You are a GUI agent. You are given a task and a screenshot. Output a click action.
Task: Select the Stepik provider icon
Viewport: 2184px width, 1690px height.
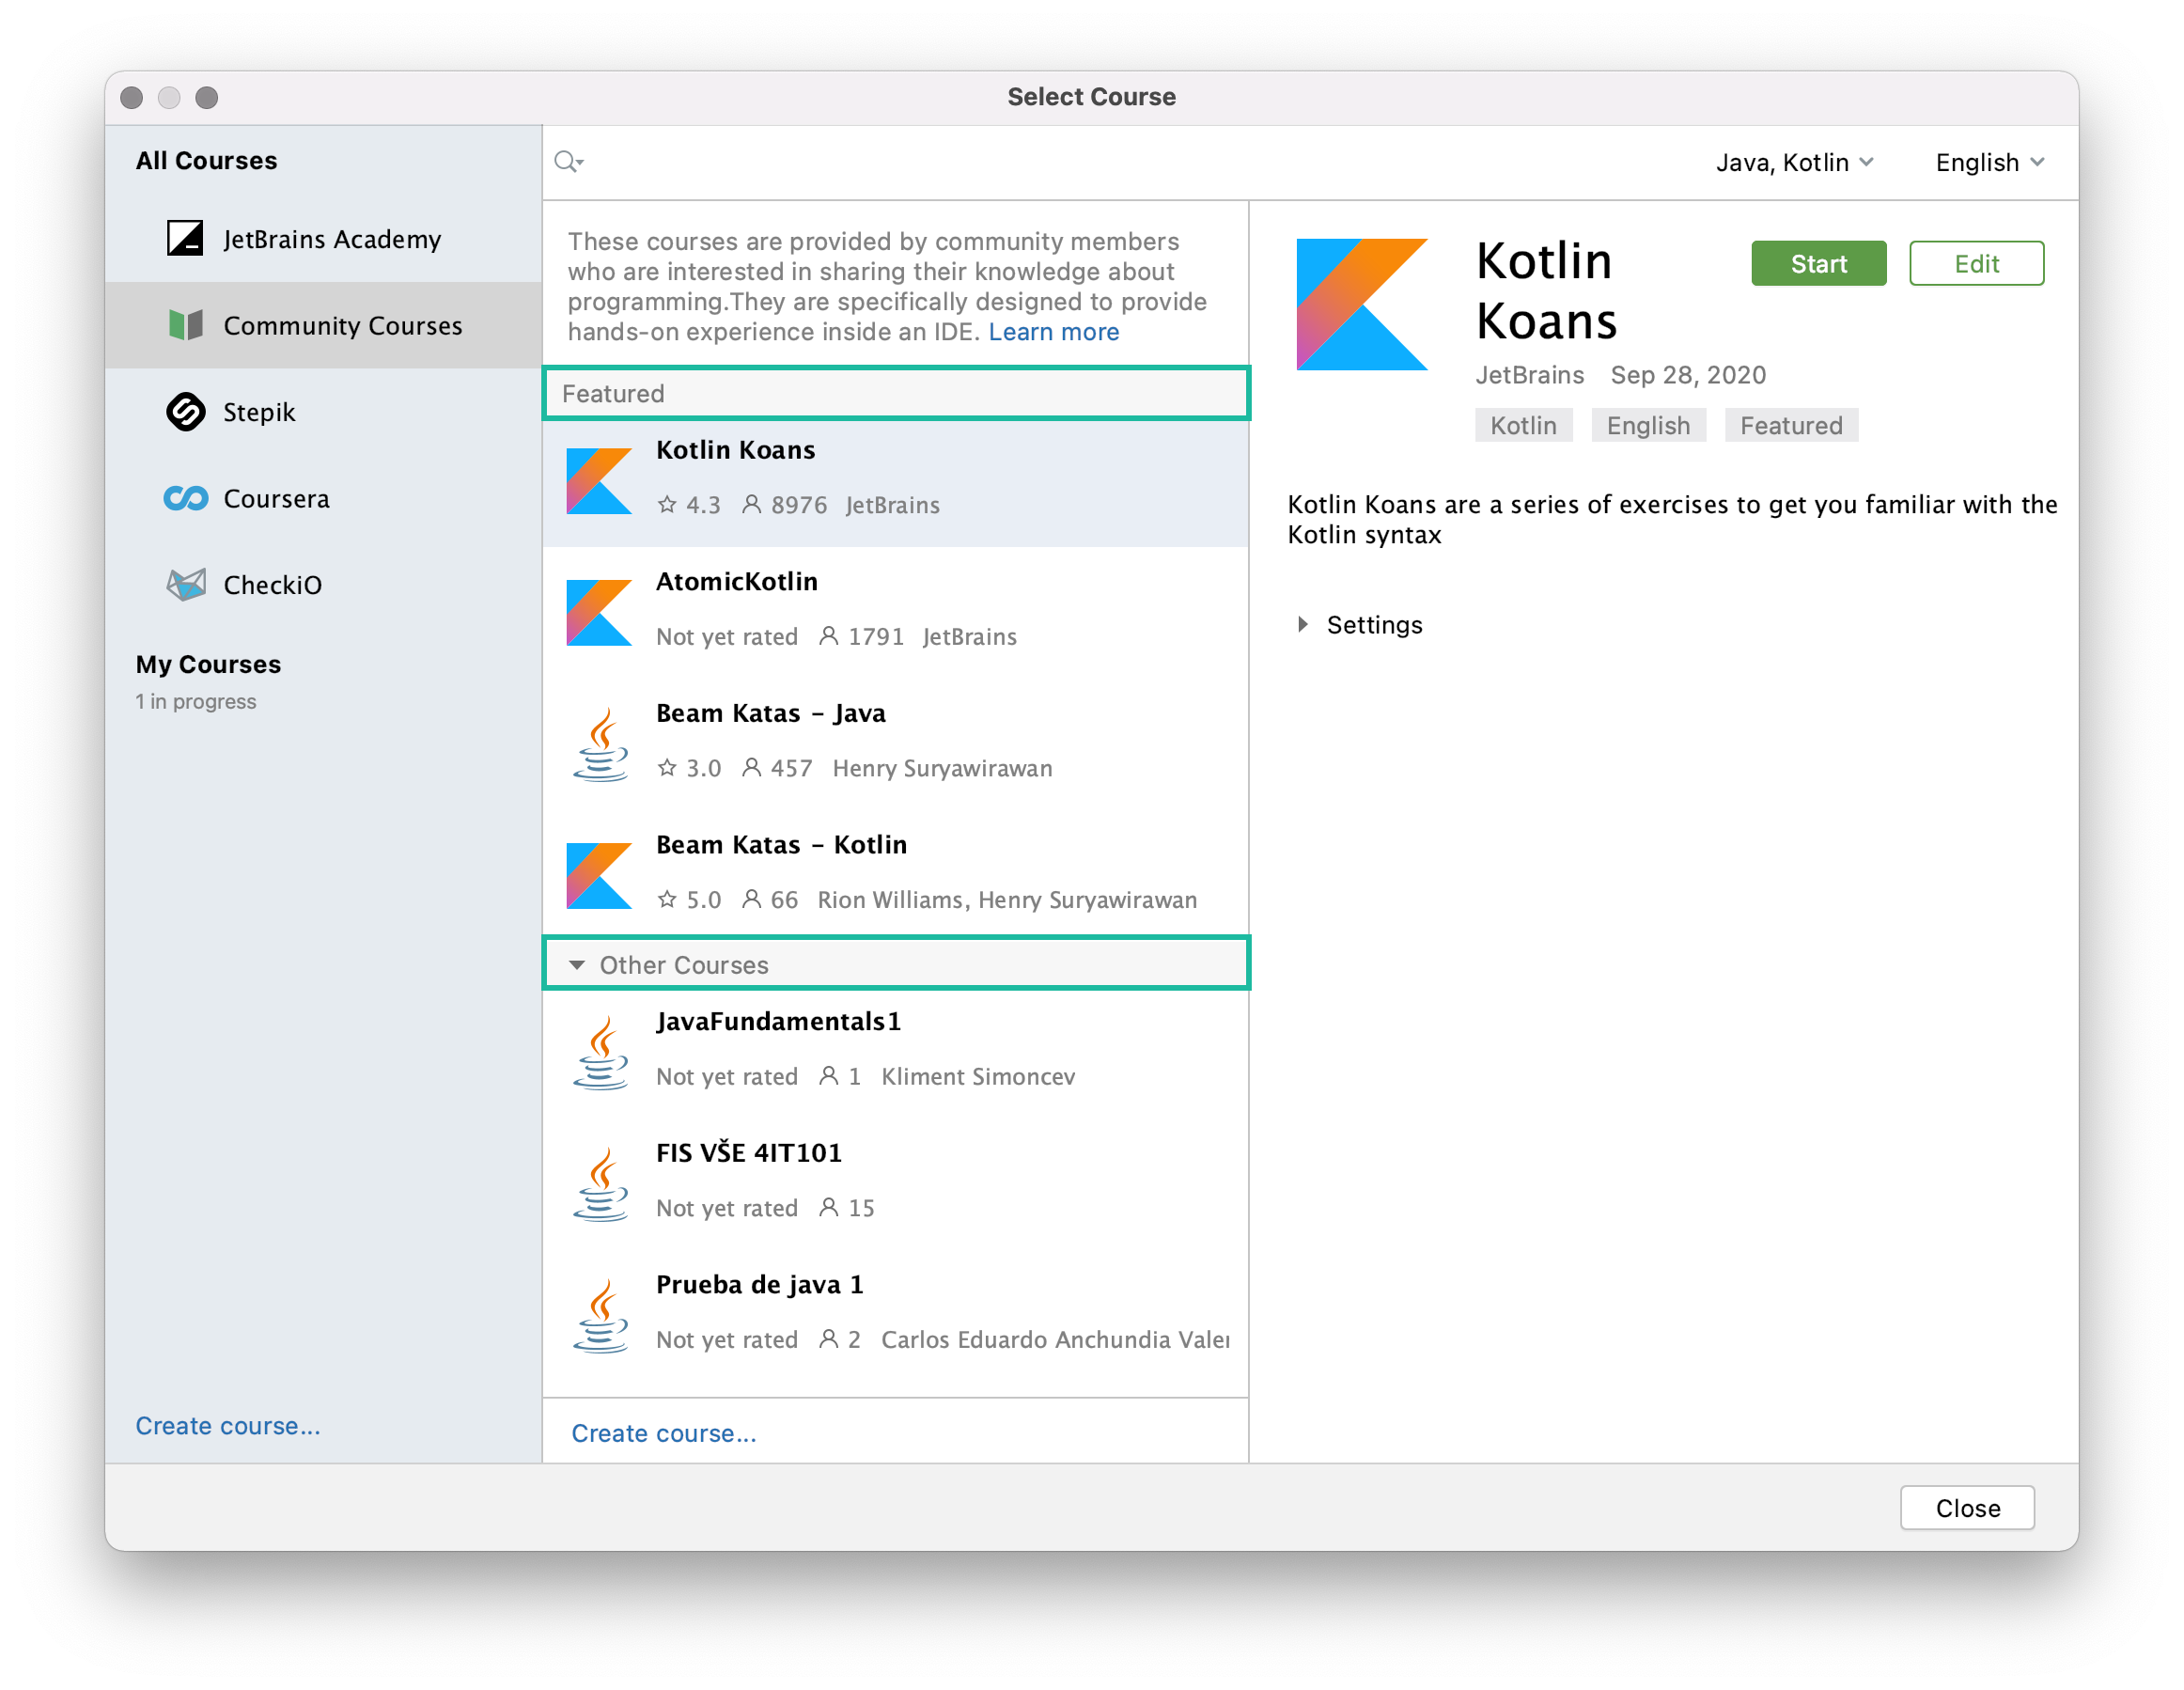pyautogui.click(x=186, y=411)
